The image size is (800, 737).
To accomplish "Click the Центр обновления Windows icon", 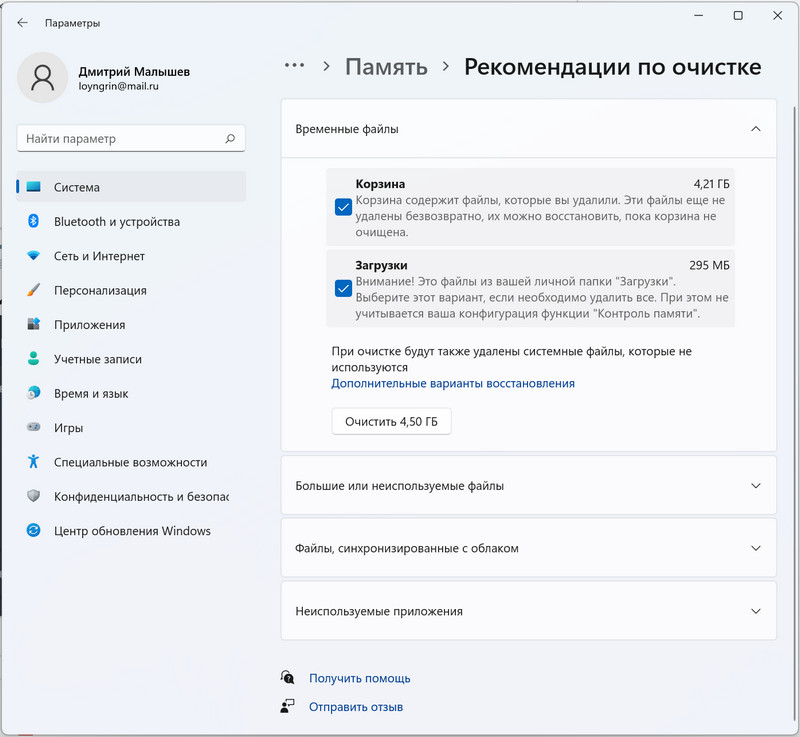I will click(x=33, y=531).
